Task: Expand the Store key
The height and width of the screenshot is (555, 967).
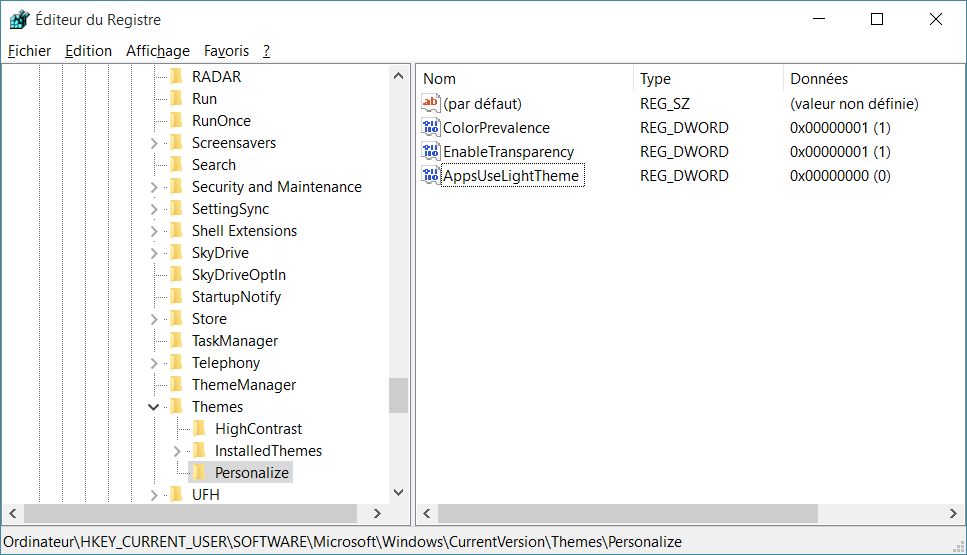Action: (154, 319)
